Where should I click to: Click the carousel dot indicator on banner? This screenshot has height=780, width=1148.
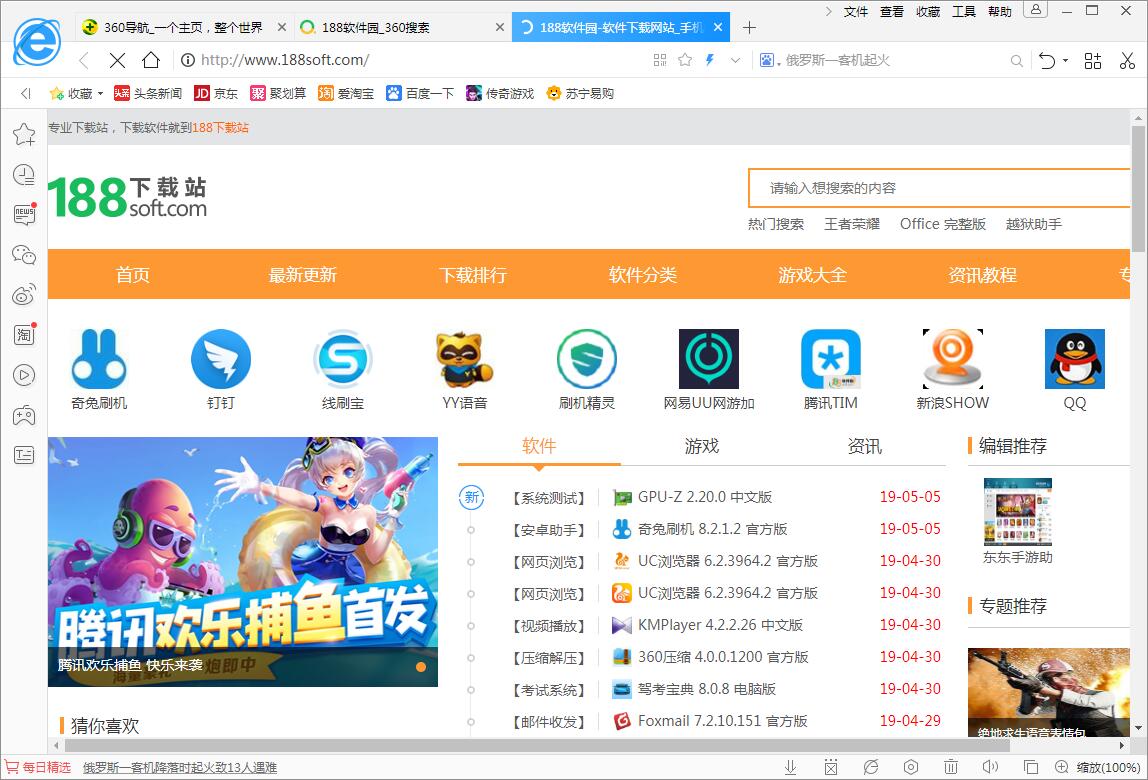click(420, 666)
